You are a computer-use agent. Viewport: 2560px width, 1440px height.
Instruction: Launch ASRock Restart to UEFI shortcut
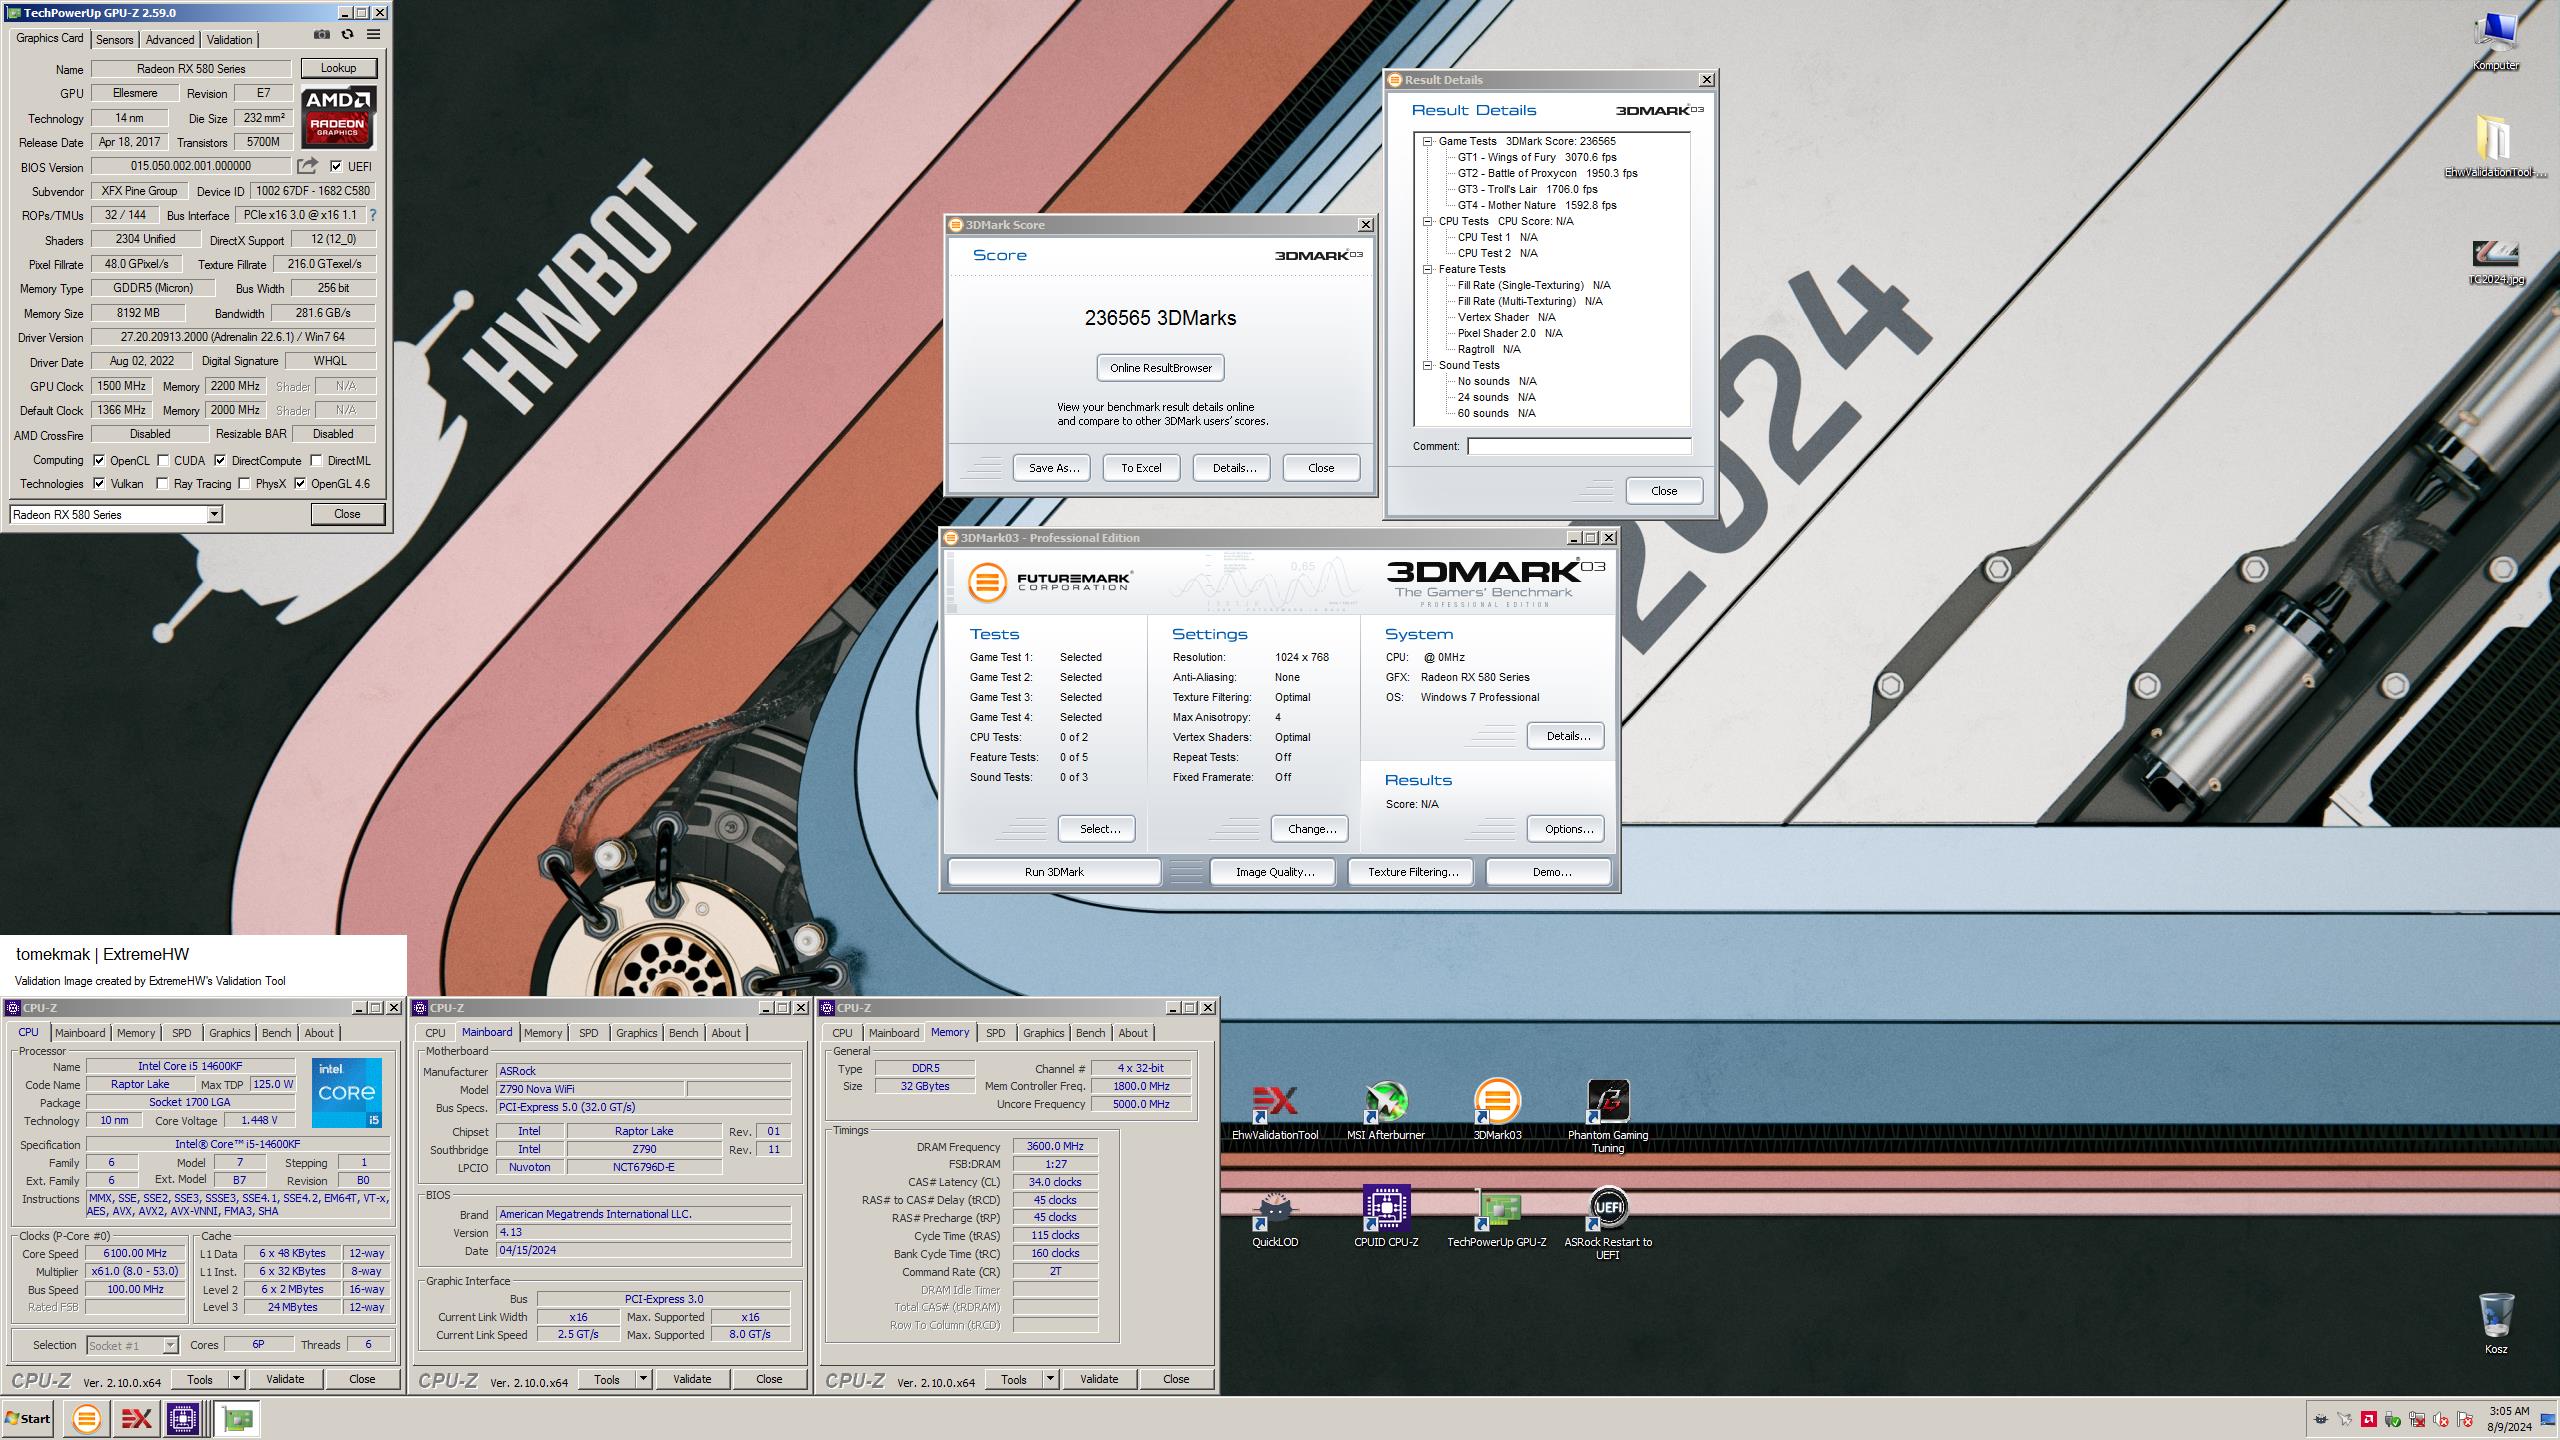click(x=1608, y=1223)
